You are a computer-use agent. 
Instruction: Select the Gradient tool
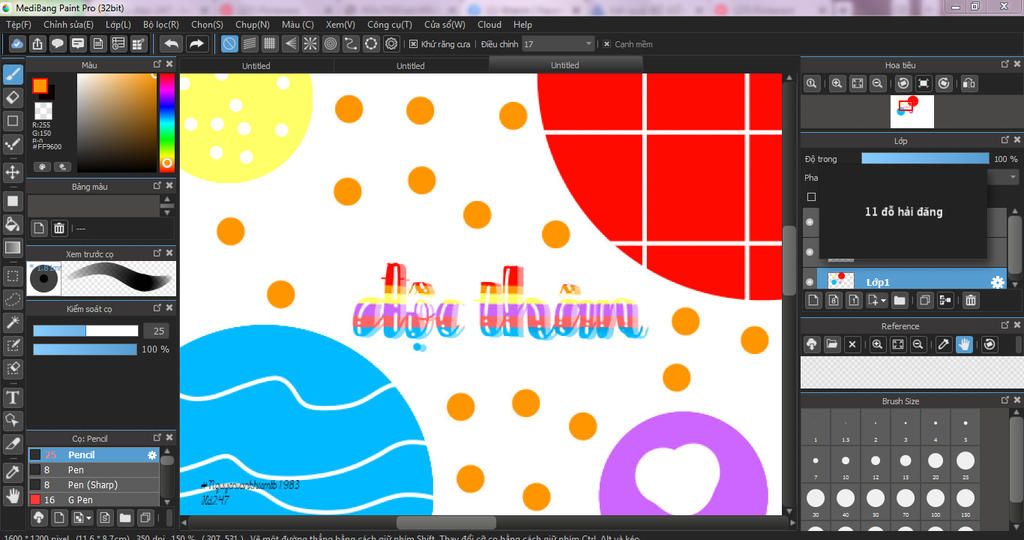(x=12, y=247)
